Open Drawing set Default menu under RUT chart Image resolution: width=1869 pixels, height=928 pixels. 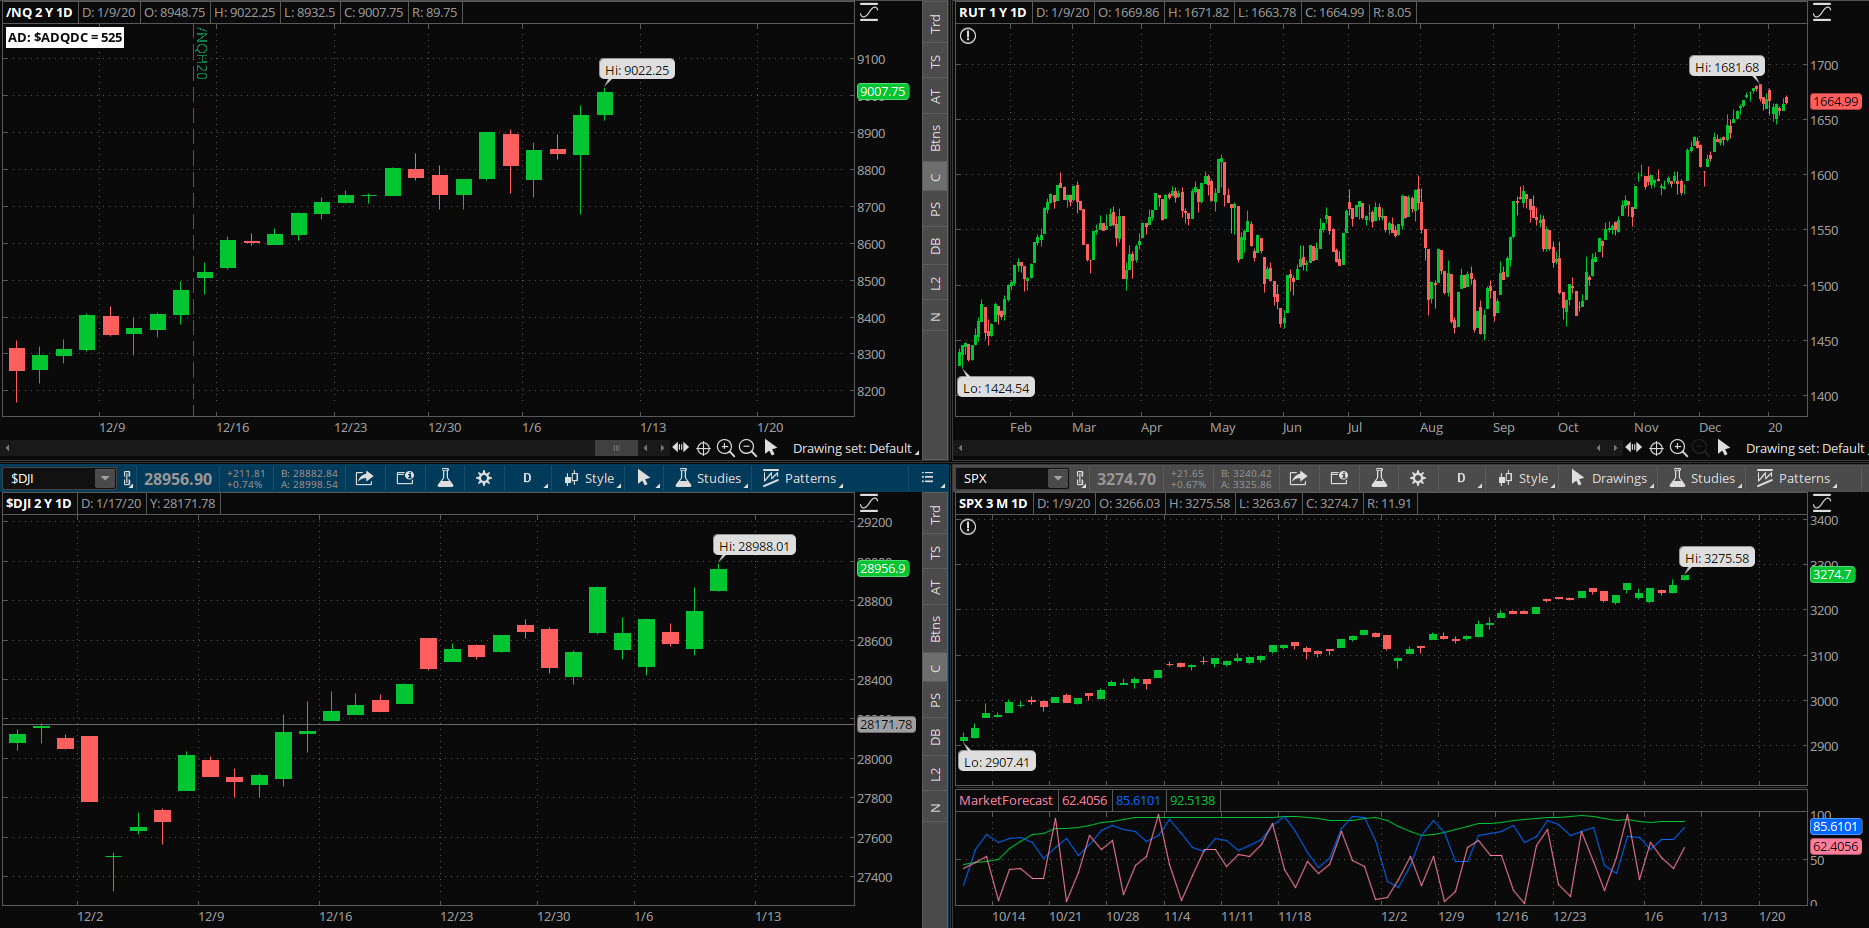pyautogui.click(x=1806, y=448)
